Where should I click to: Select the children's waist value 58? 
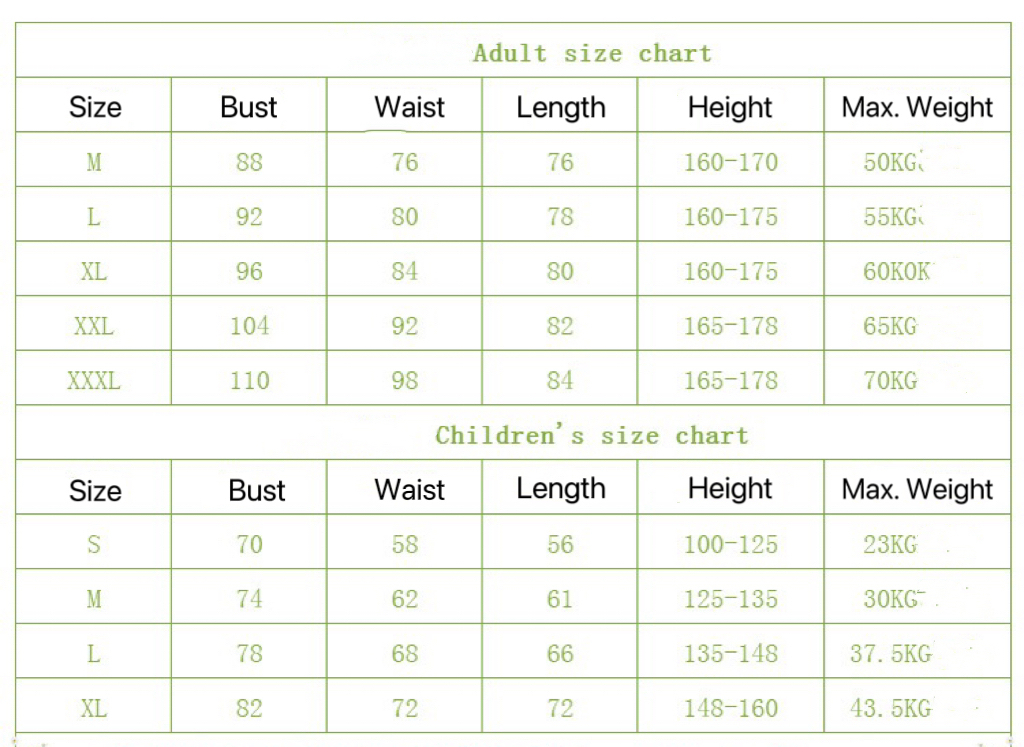tap(405, 544)
